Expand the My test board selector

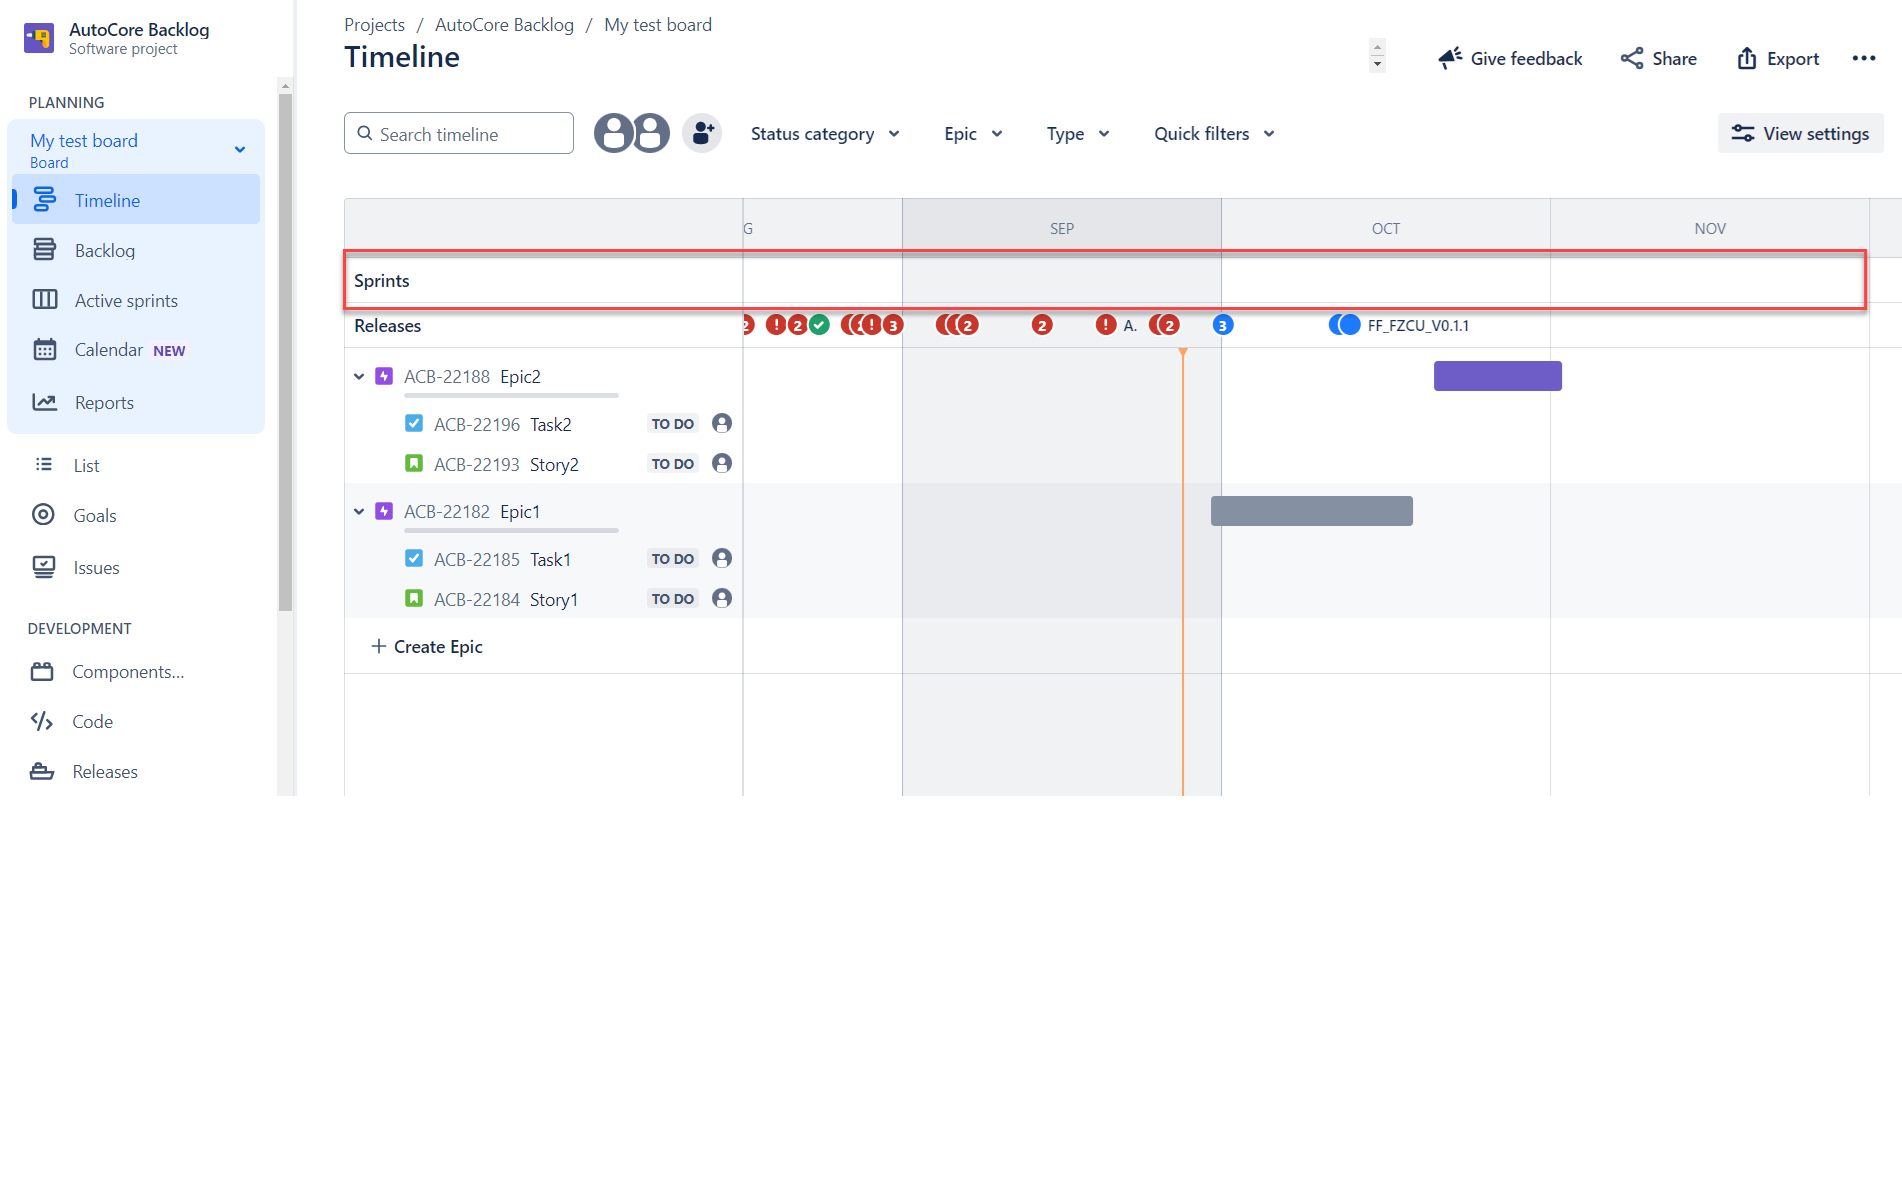click(x=240, y=150)
